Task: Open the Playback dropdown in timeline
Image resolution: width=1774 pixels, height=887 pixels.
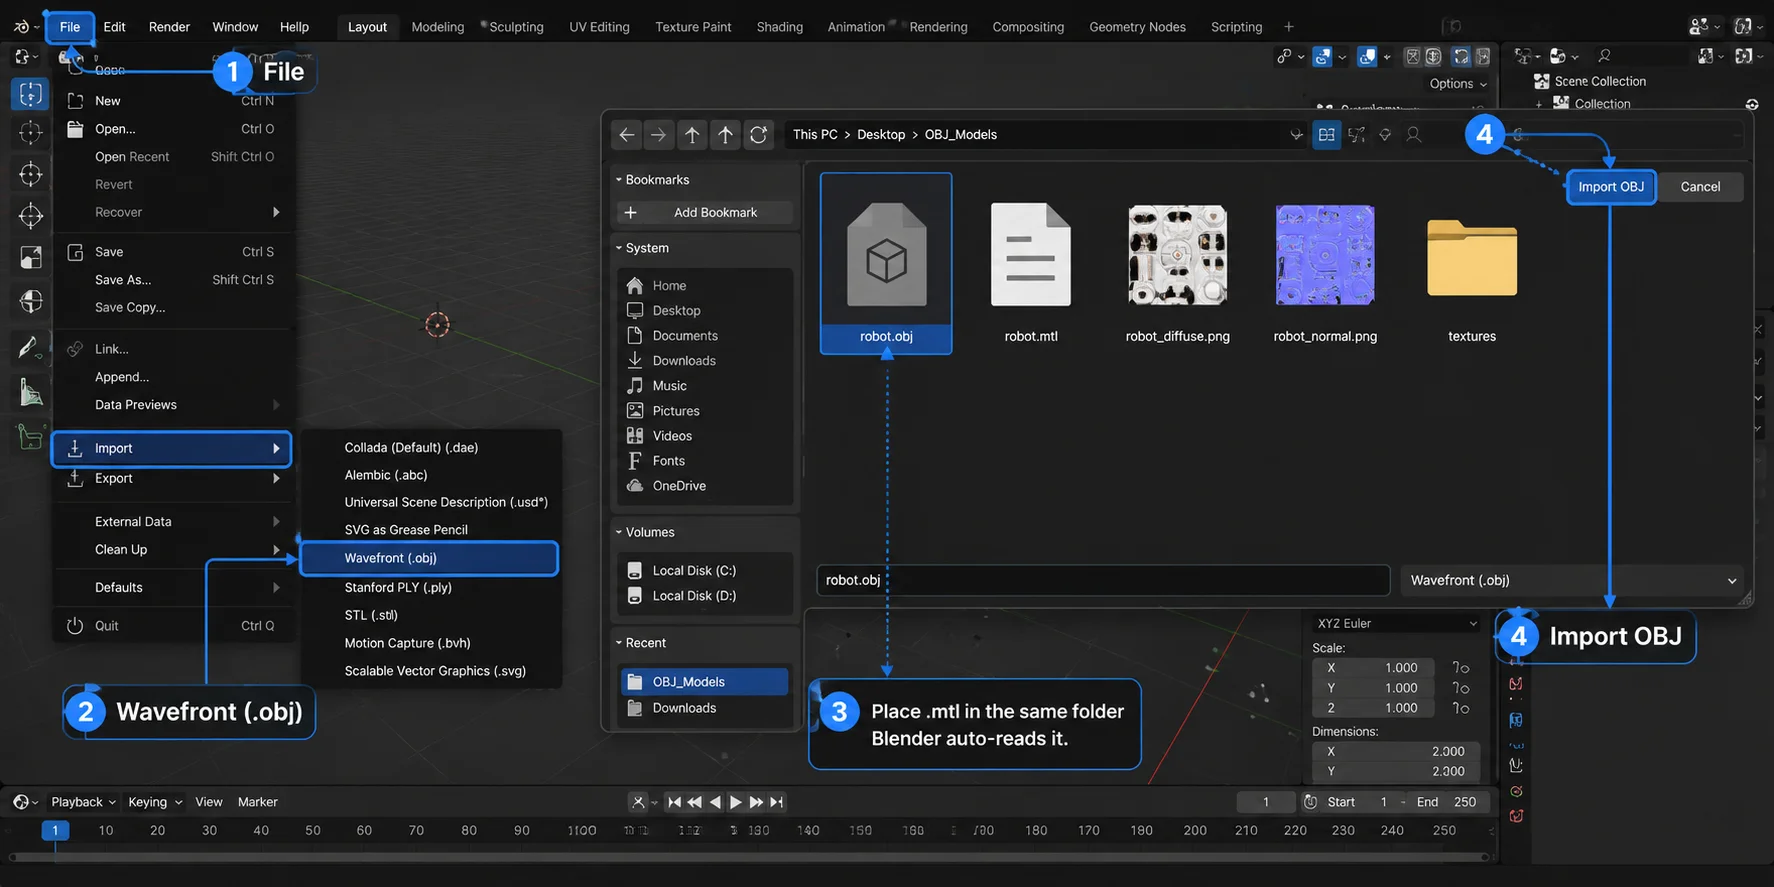Action: tap(84, 802)
